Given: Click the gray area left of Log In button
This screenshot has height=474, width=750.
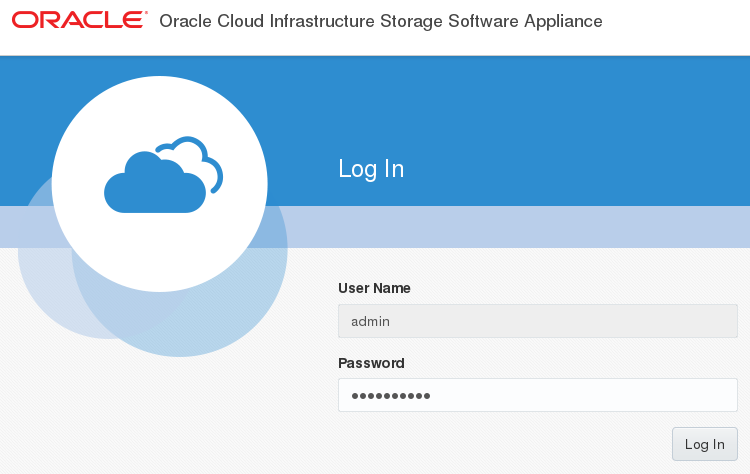Looking at the screenshot, I should point(500,444).
